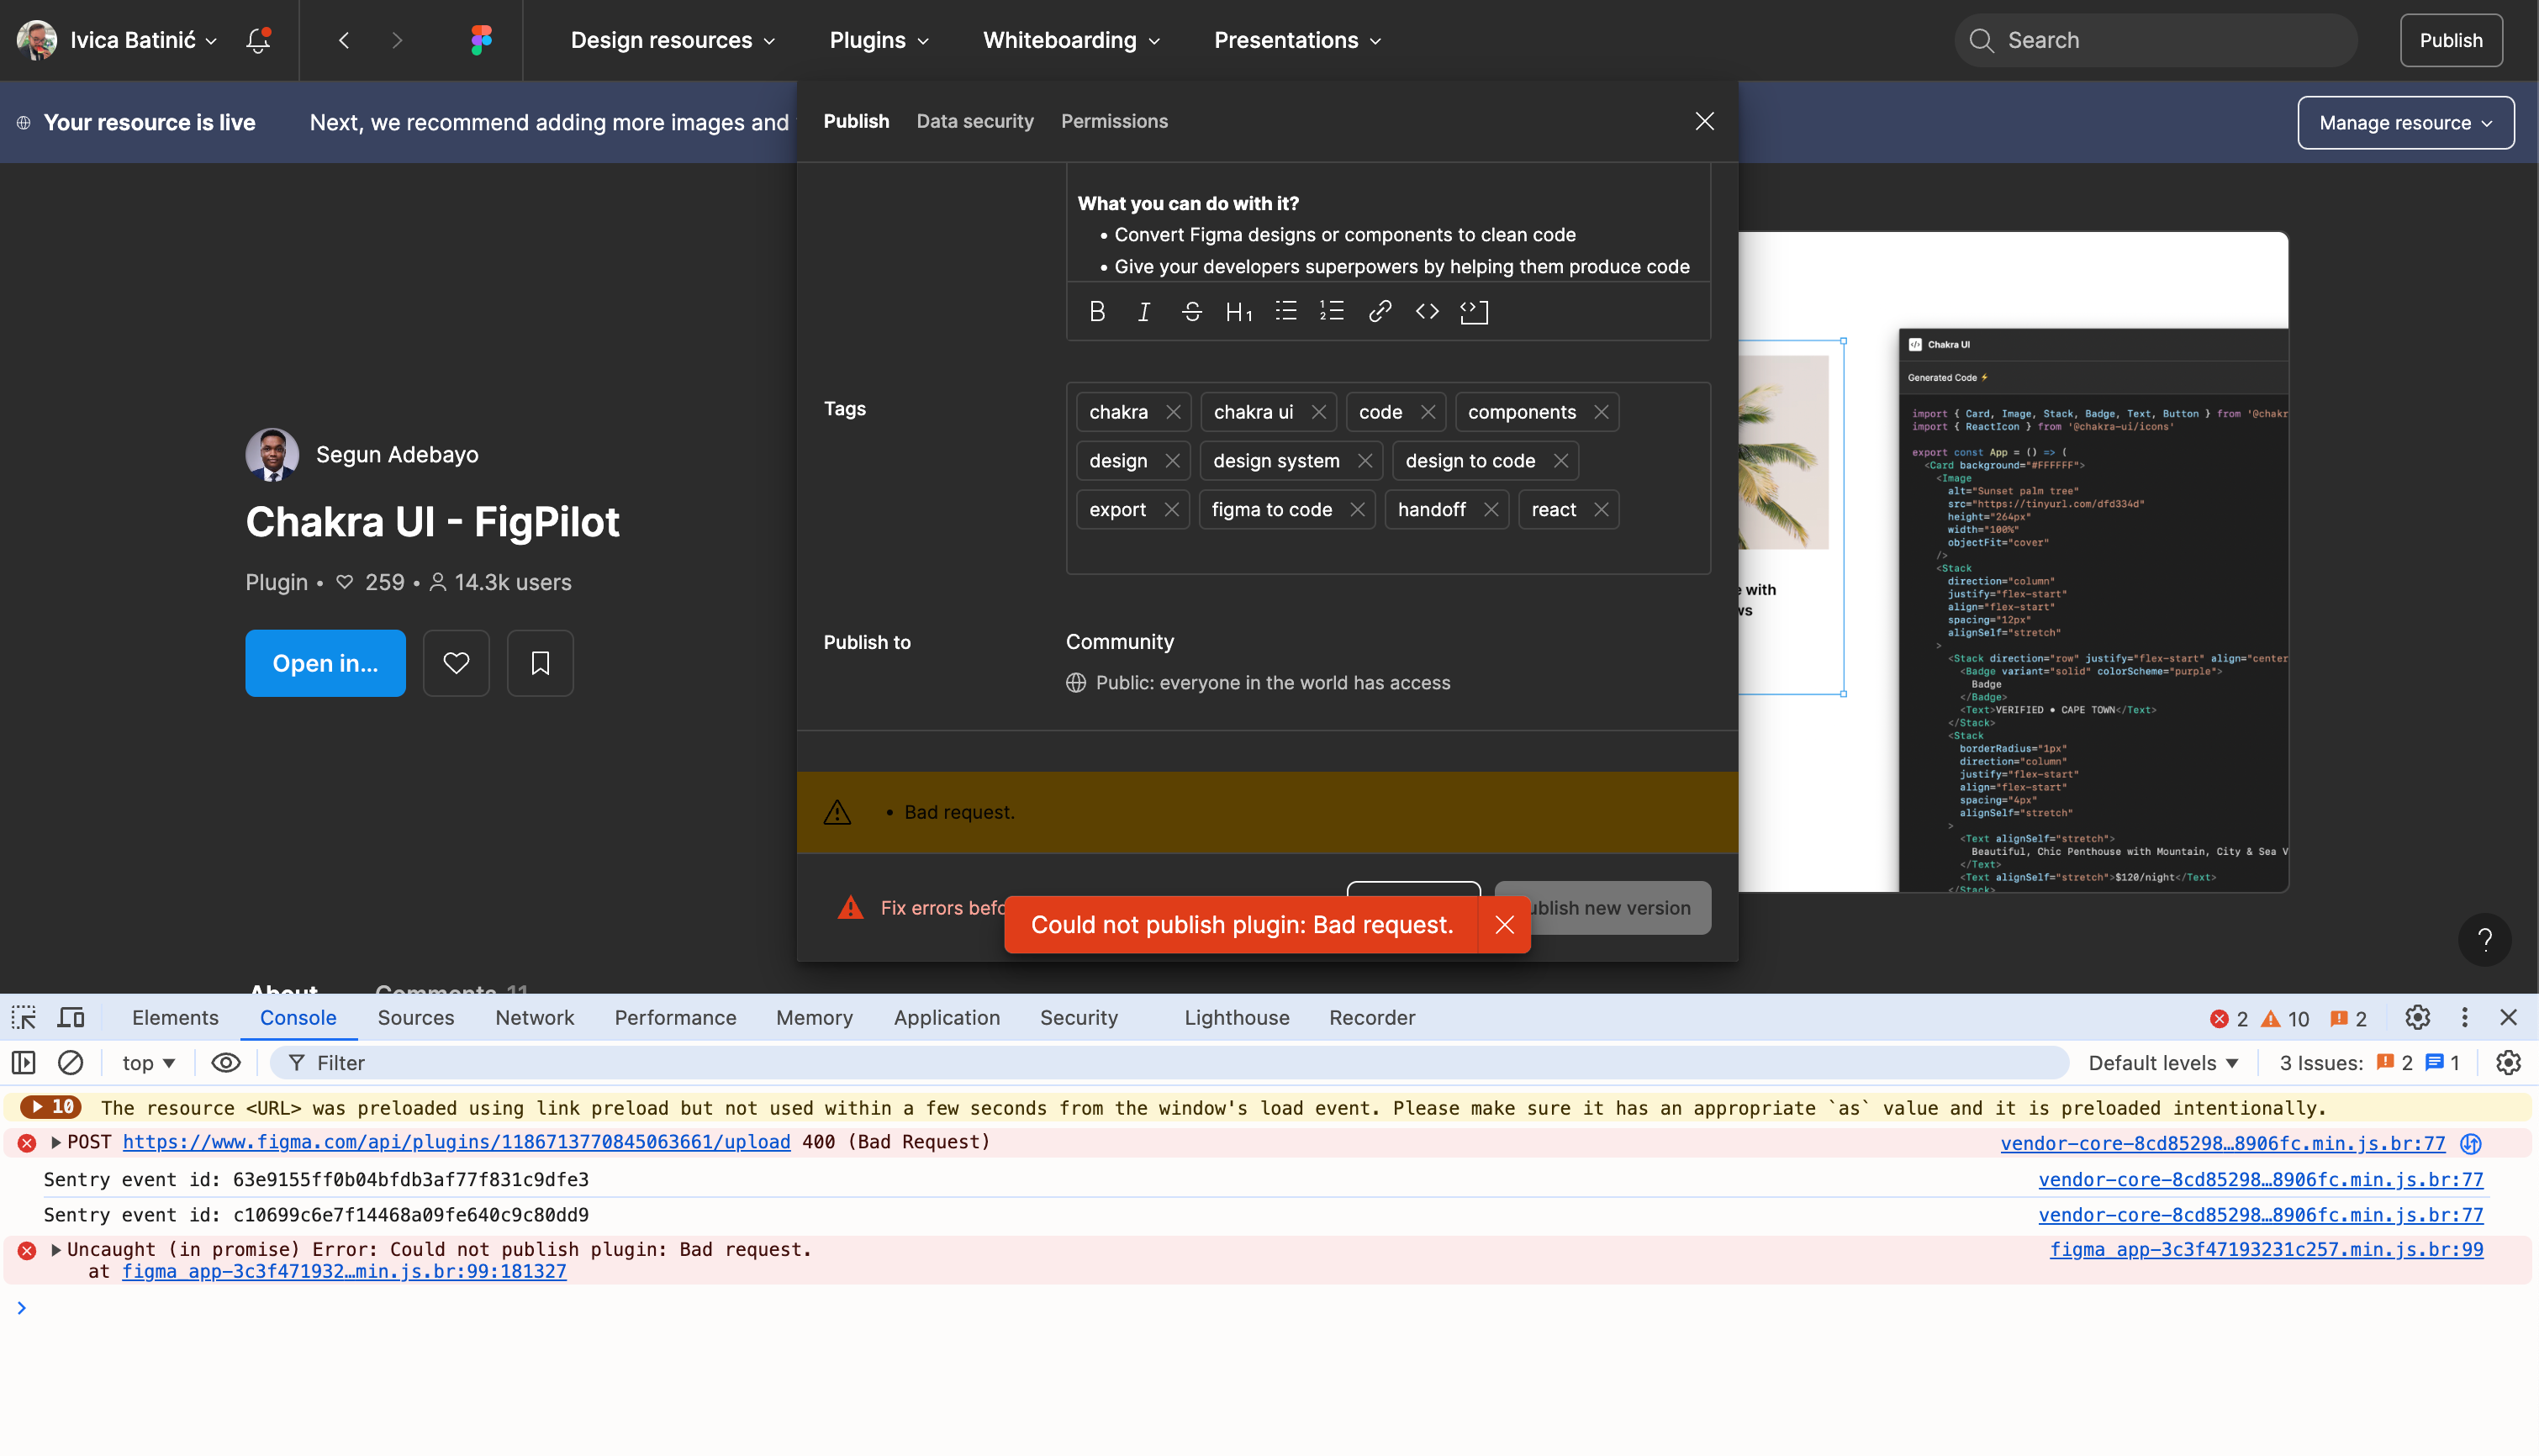The width and height of the screenshot is (2539, 1456).
Task: Remove the handoff tag
Action: point(1491,510)
